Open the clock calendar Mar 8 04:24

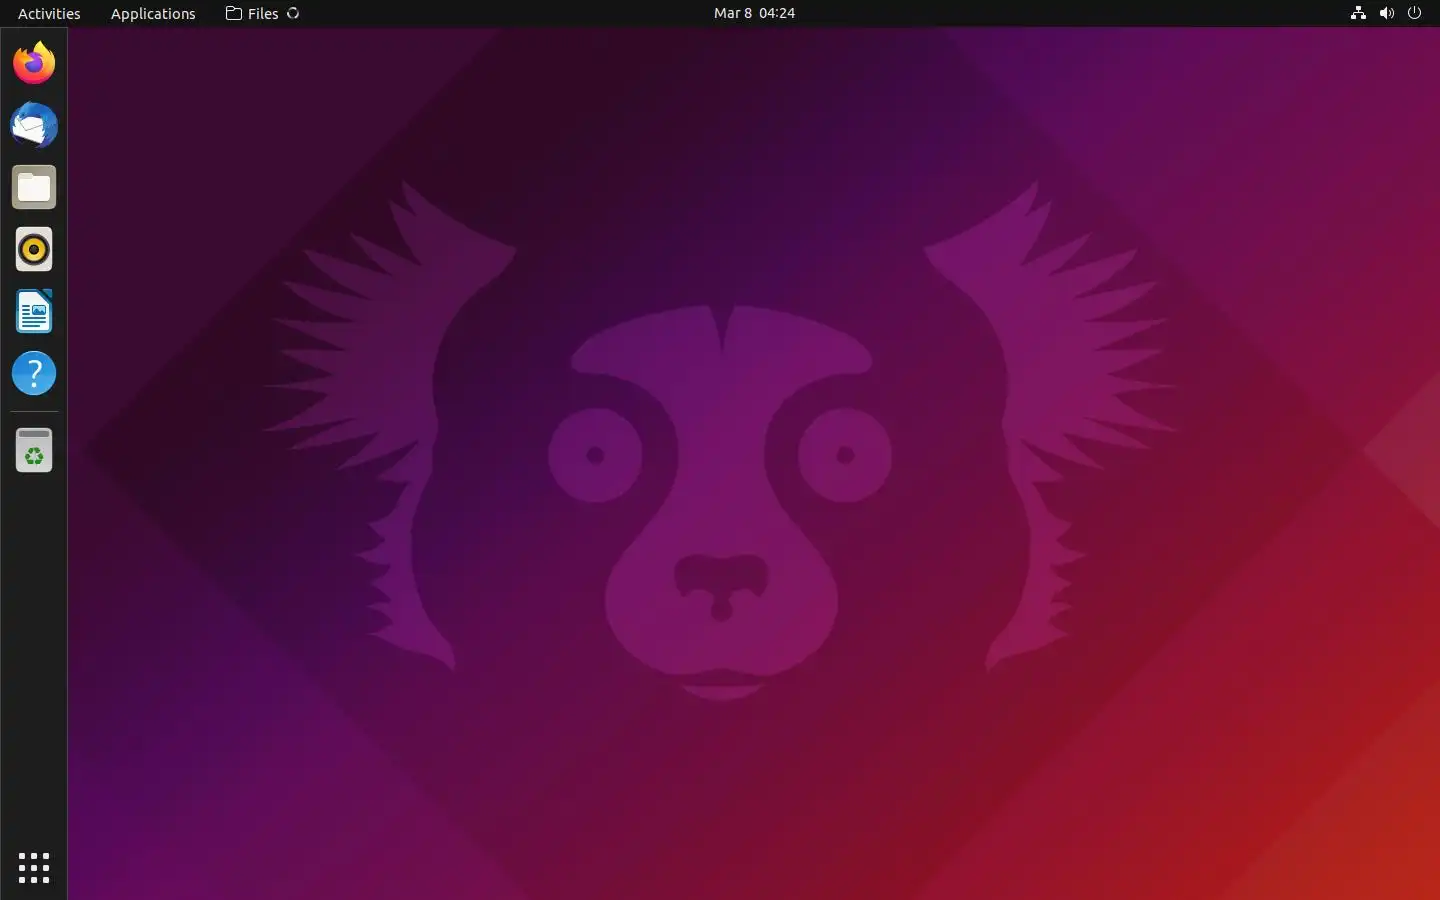click(754, 13)
